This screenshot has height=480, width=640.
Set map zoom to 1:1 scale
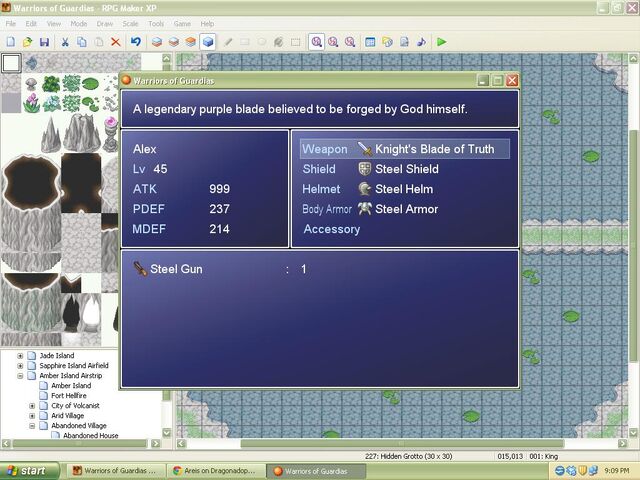coord(316,42)
